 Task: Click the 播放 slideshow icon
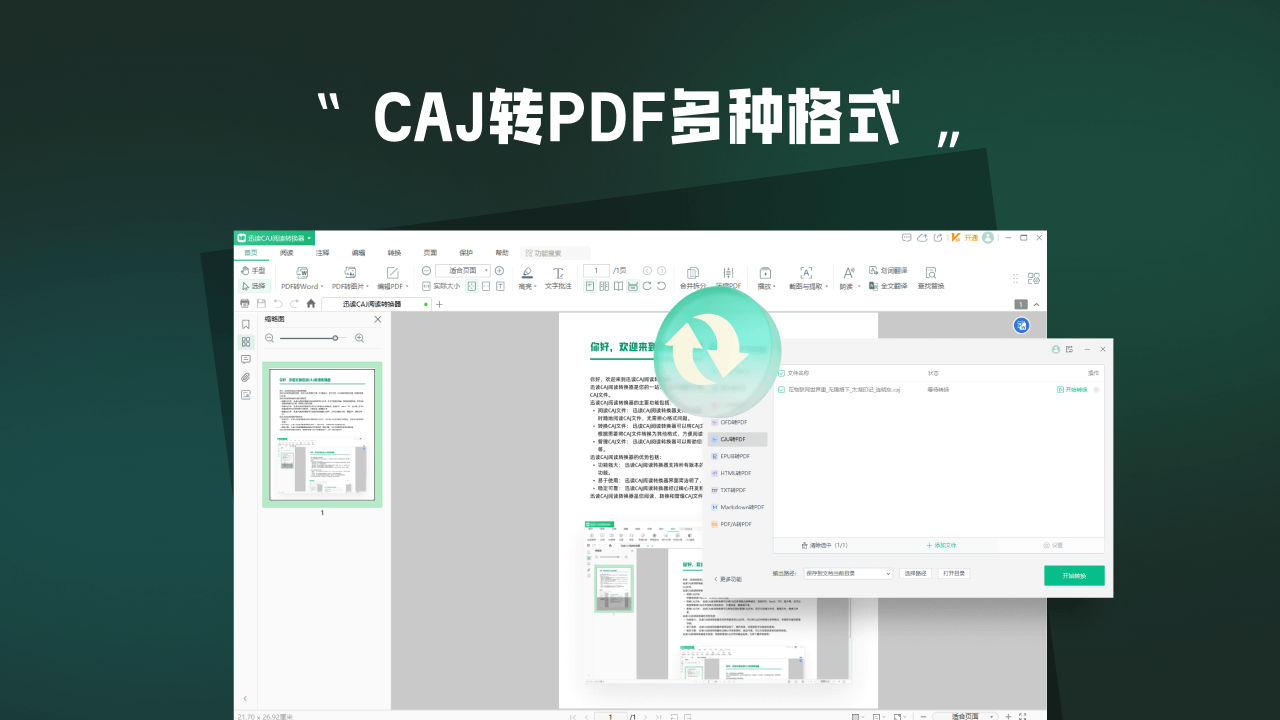coord(765,272)
